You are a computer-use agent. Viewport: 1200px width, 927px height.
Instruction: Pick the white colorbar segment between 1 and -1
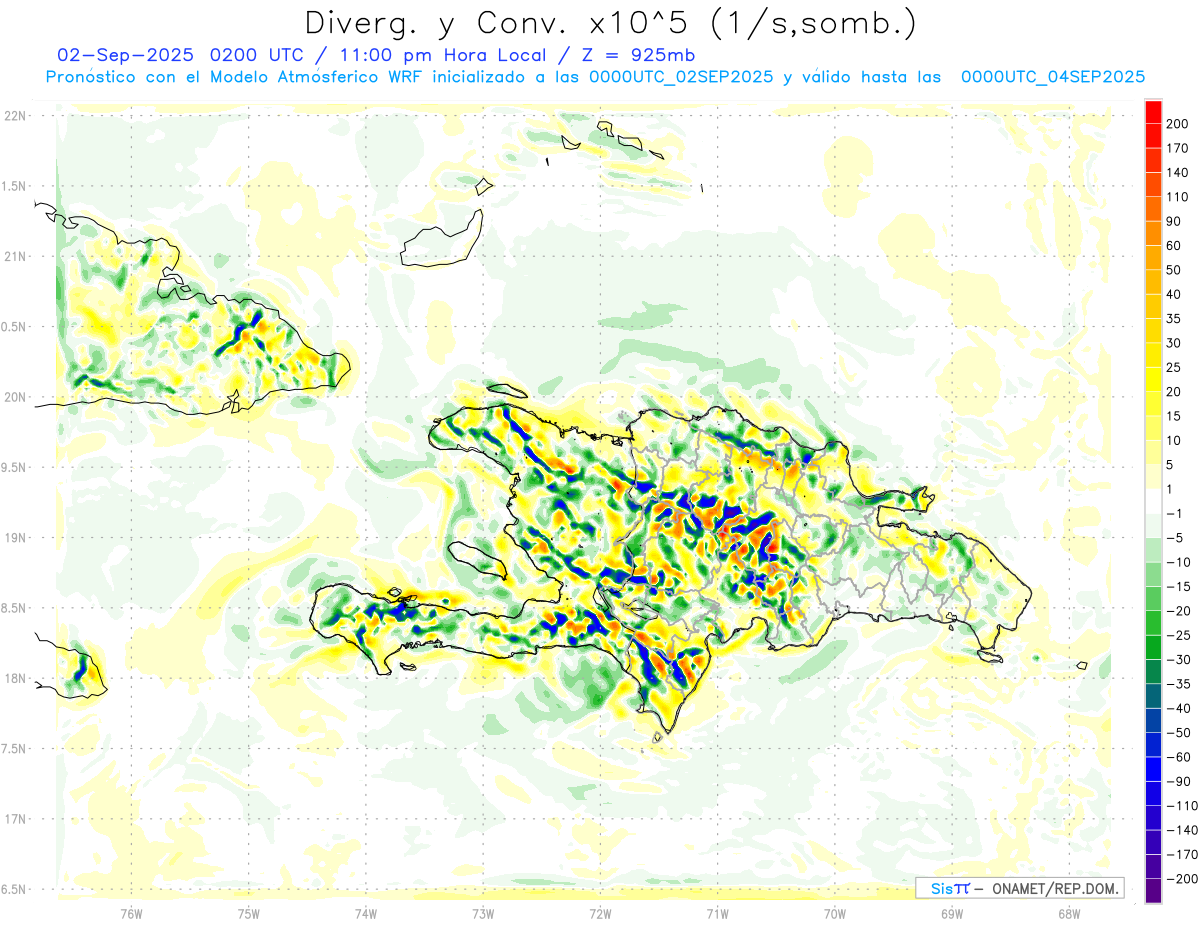pos(1154,501)
